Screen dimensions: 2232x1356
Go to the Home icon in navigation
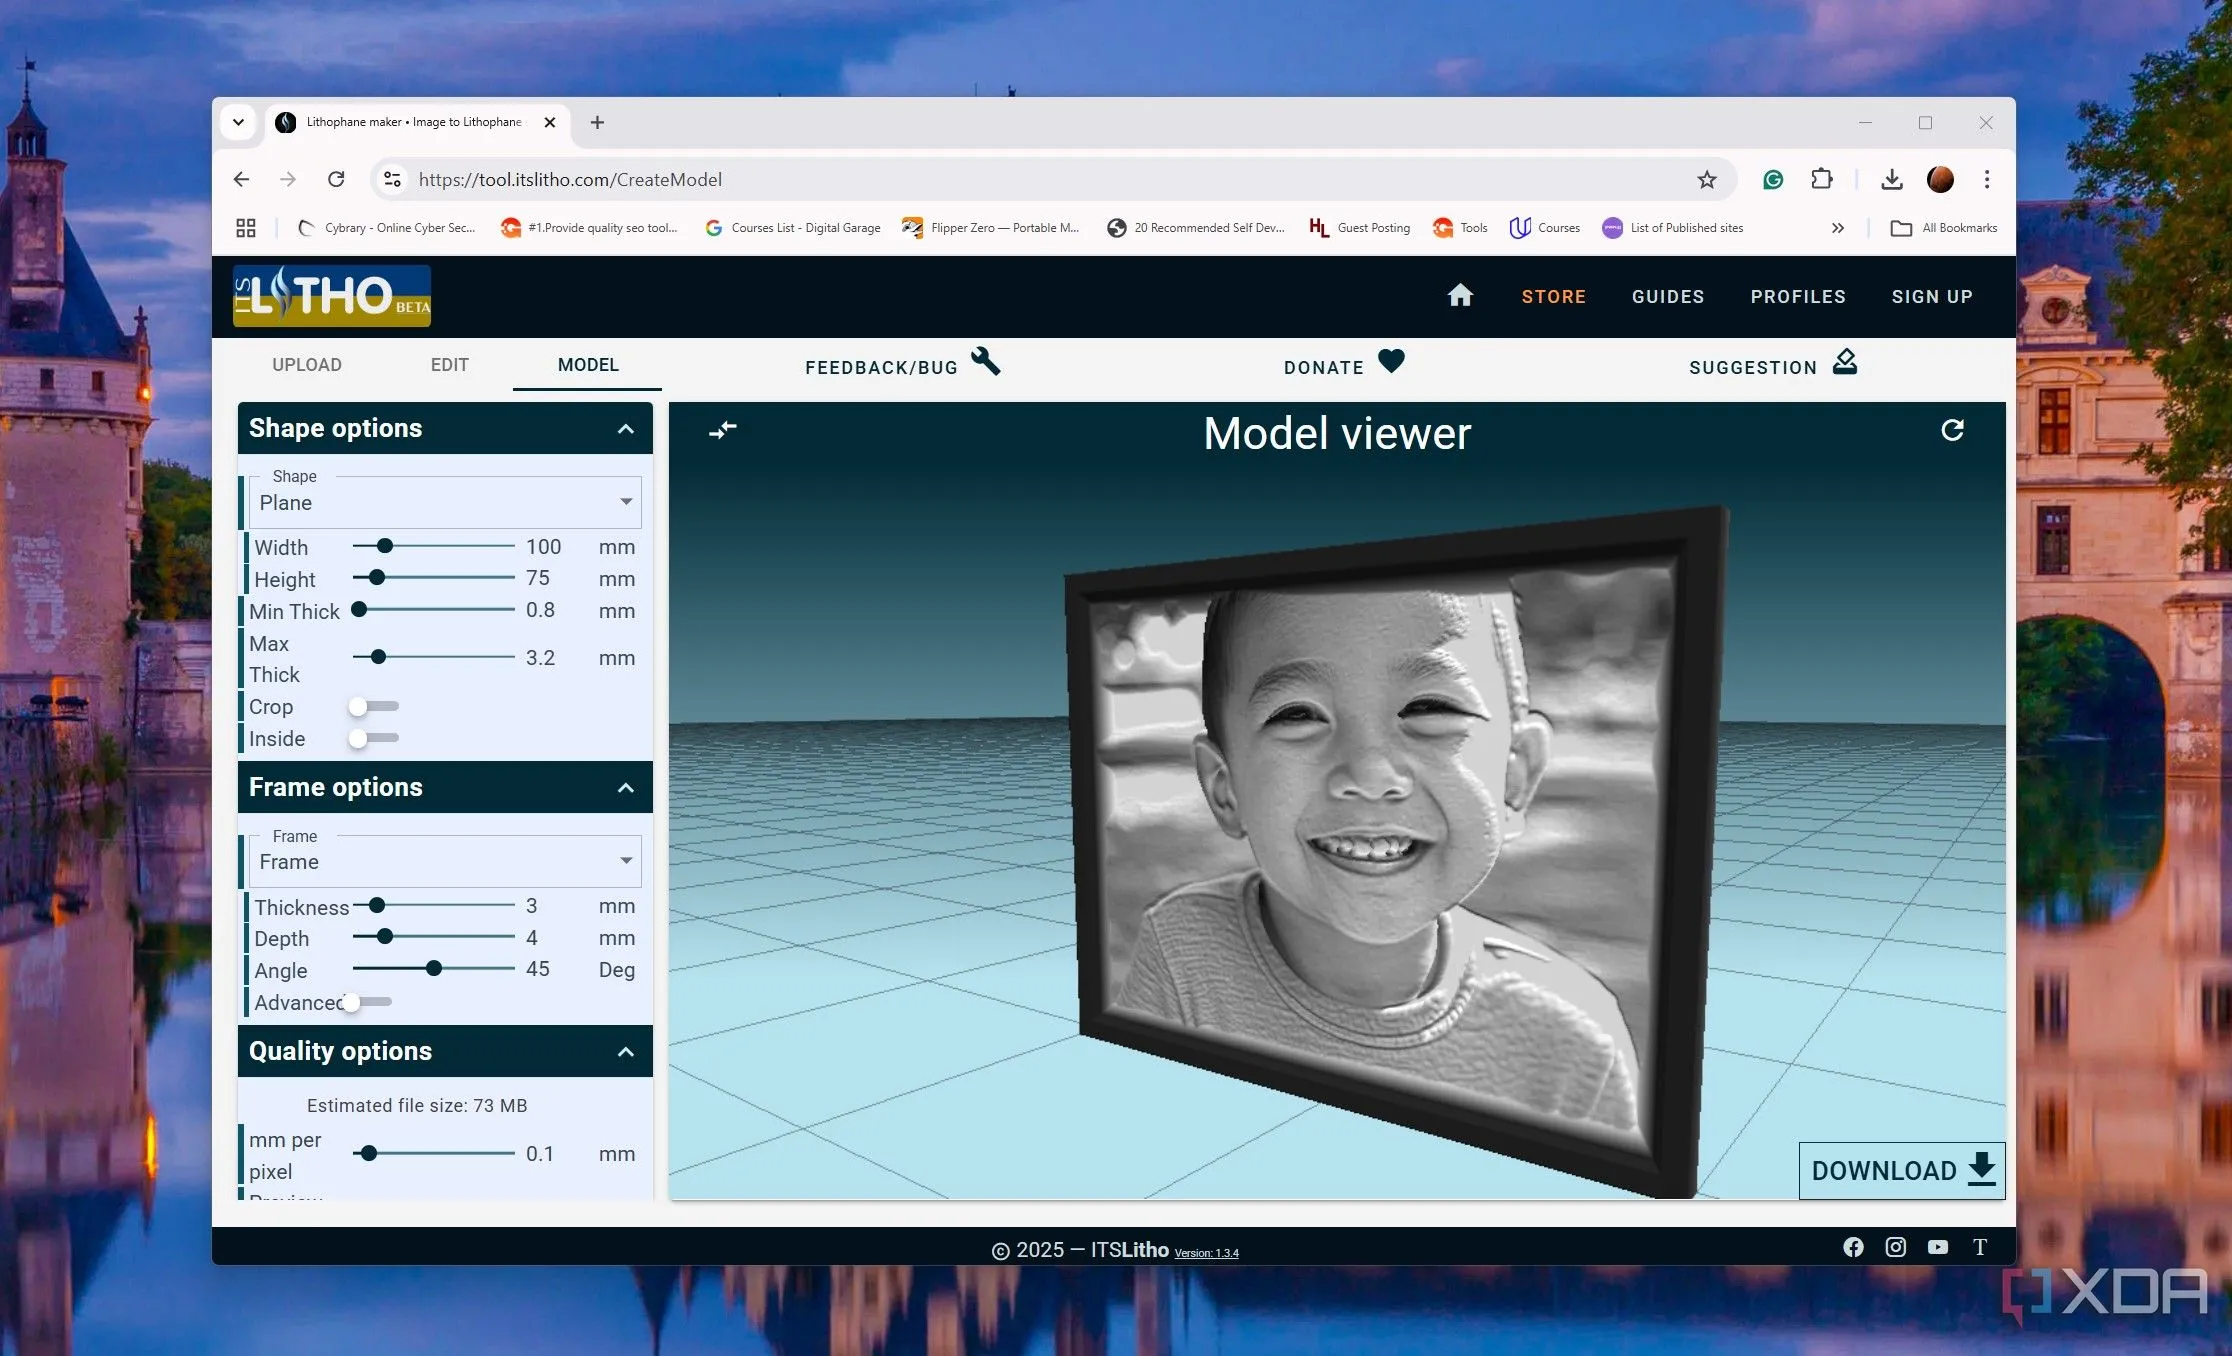coord(1460,295)
